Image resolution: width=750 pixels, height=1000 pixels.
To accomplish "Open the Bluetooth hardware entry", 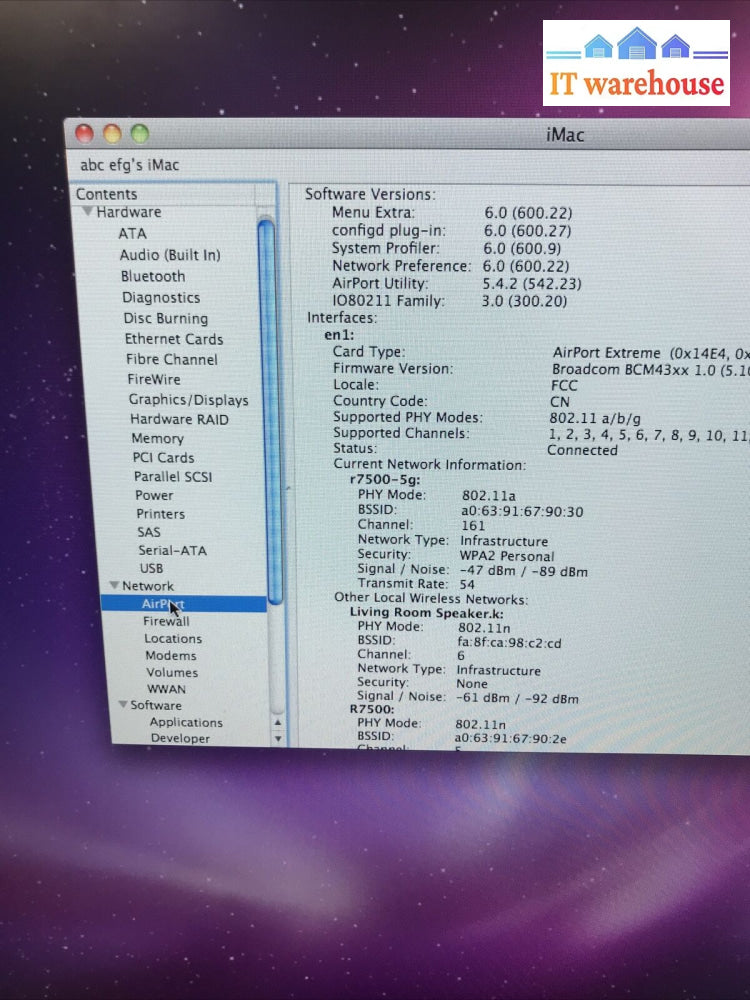I will 153,276.
